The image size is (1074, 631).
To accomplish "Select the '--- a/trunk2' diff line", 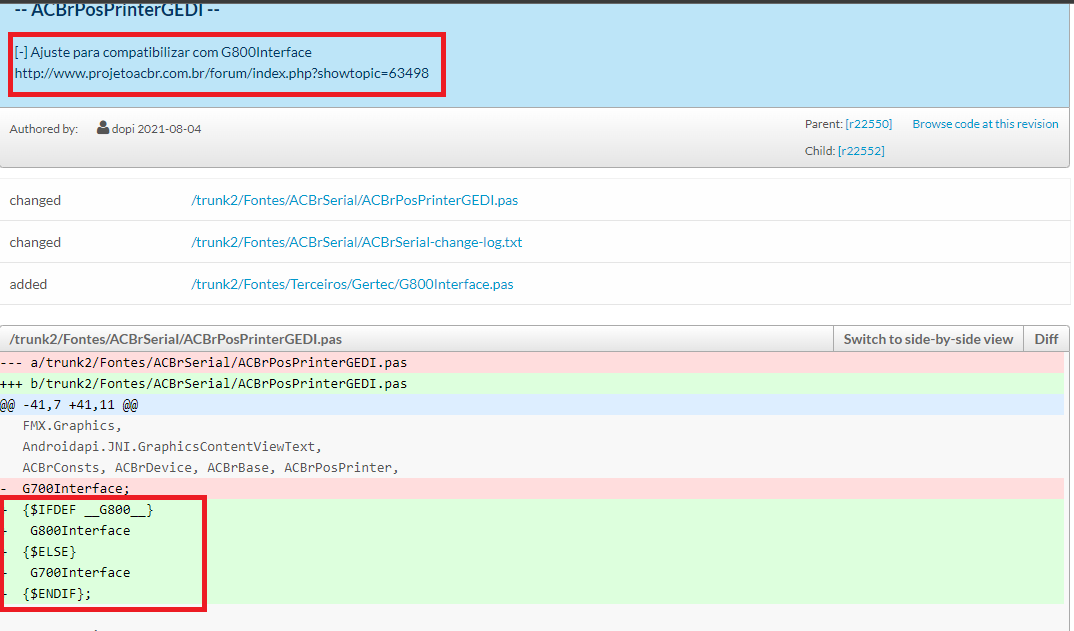I will (532, 362).
